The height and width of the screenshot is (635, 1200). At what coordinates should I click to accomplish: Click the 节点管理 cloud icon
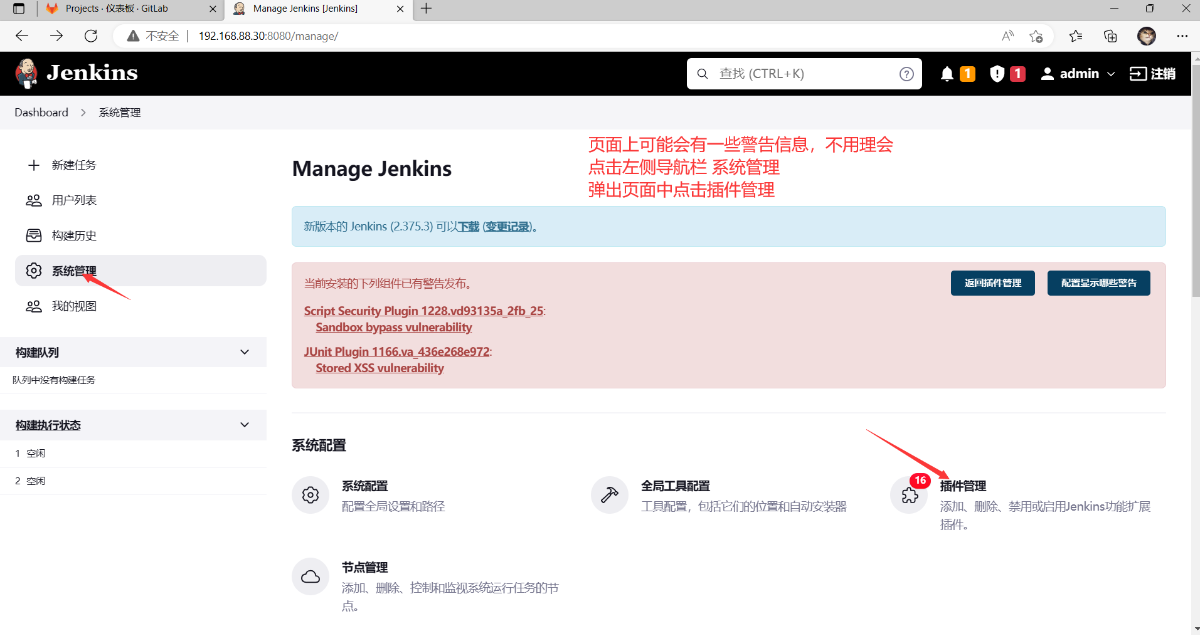coord(311,576)
